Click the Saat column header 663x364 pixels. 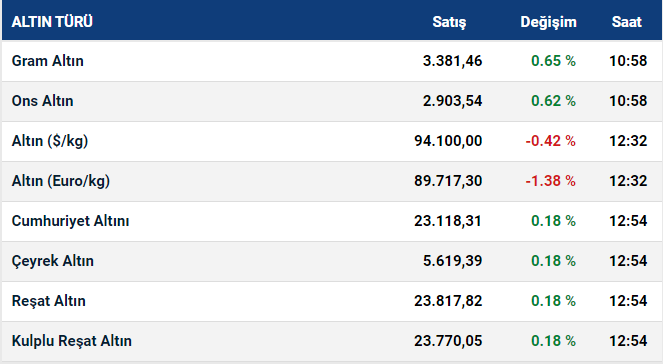627,22
